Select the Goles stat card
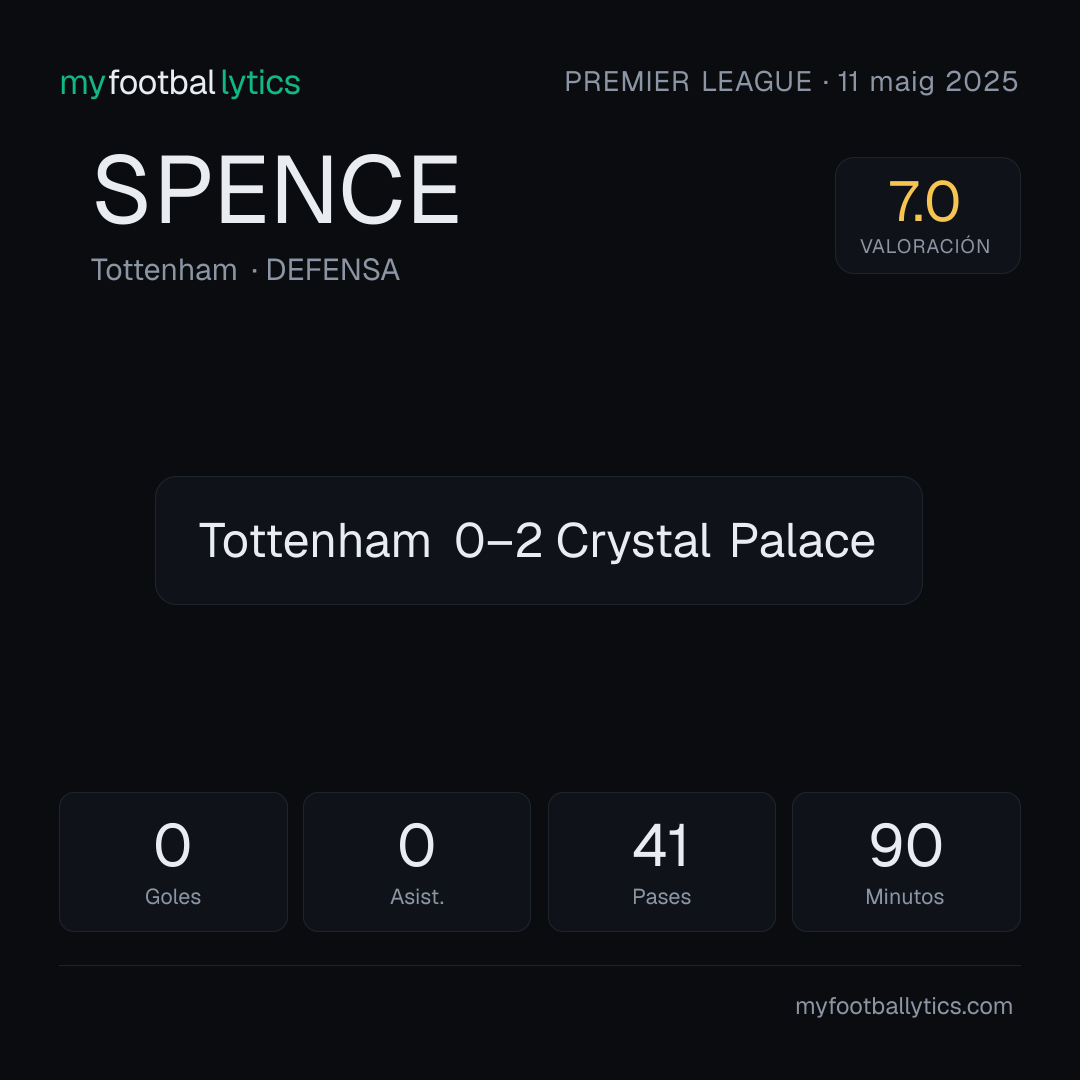This screenshot has width=1080, height=1080. coord(173,862)
